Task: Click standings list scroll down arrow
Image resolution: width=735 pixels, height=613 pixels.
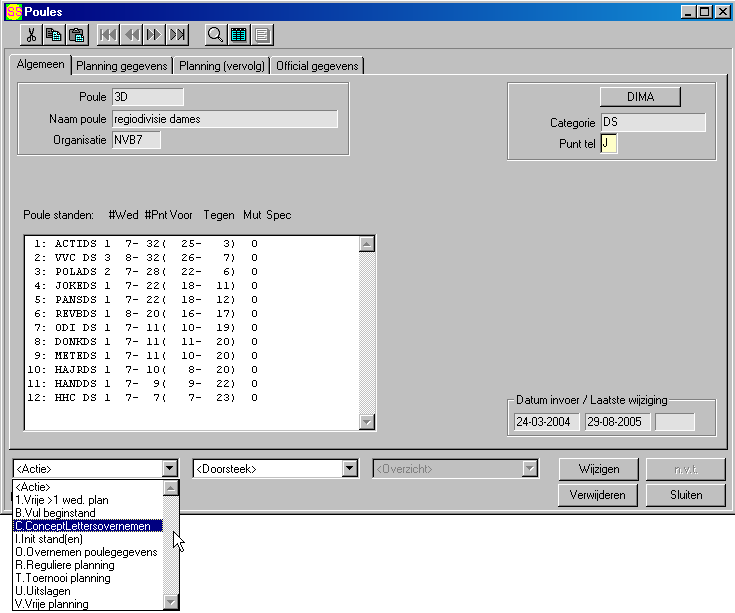Action: (367, 422)
